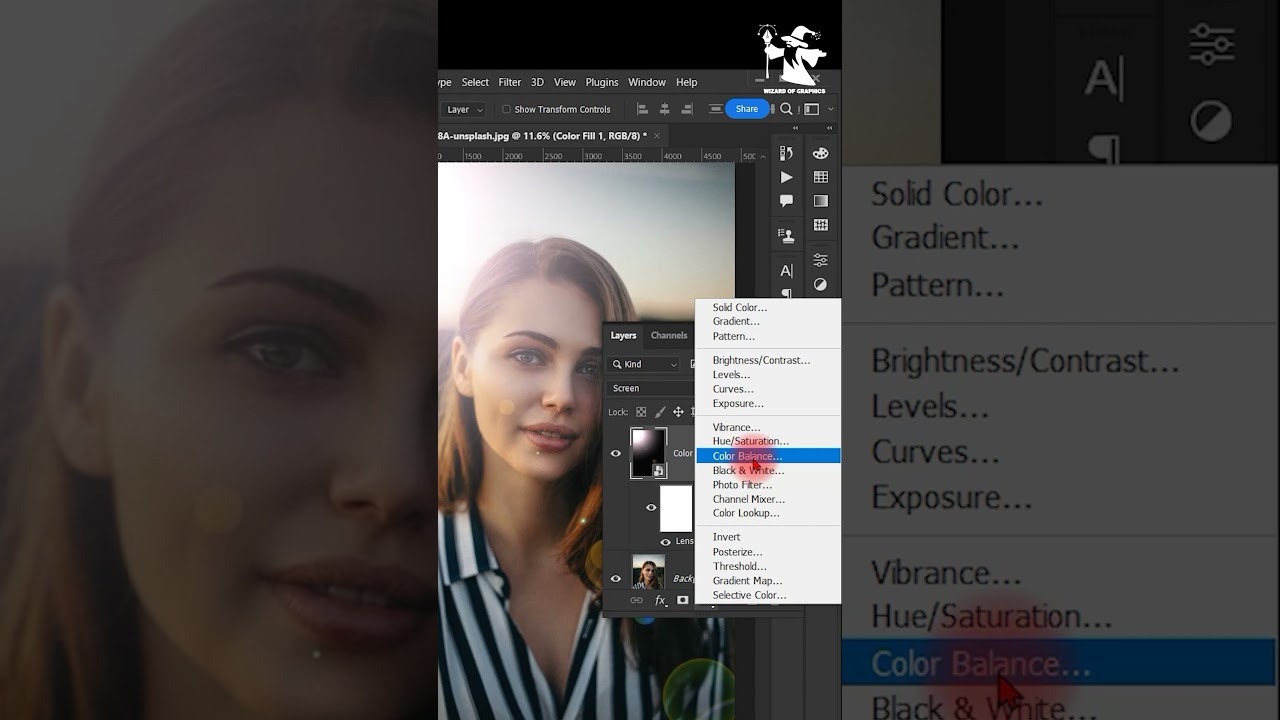Choose Photo Filter adjustment
The width and height of the screenshot is (1280, 720).
[768, 485]
